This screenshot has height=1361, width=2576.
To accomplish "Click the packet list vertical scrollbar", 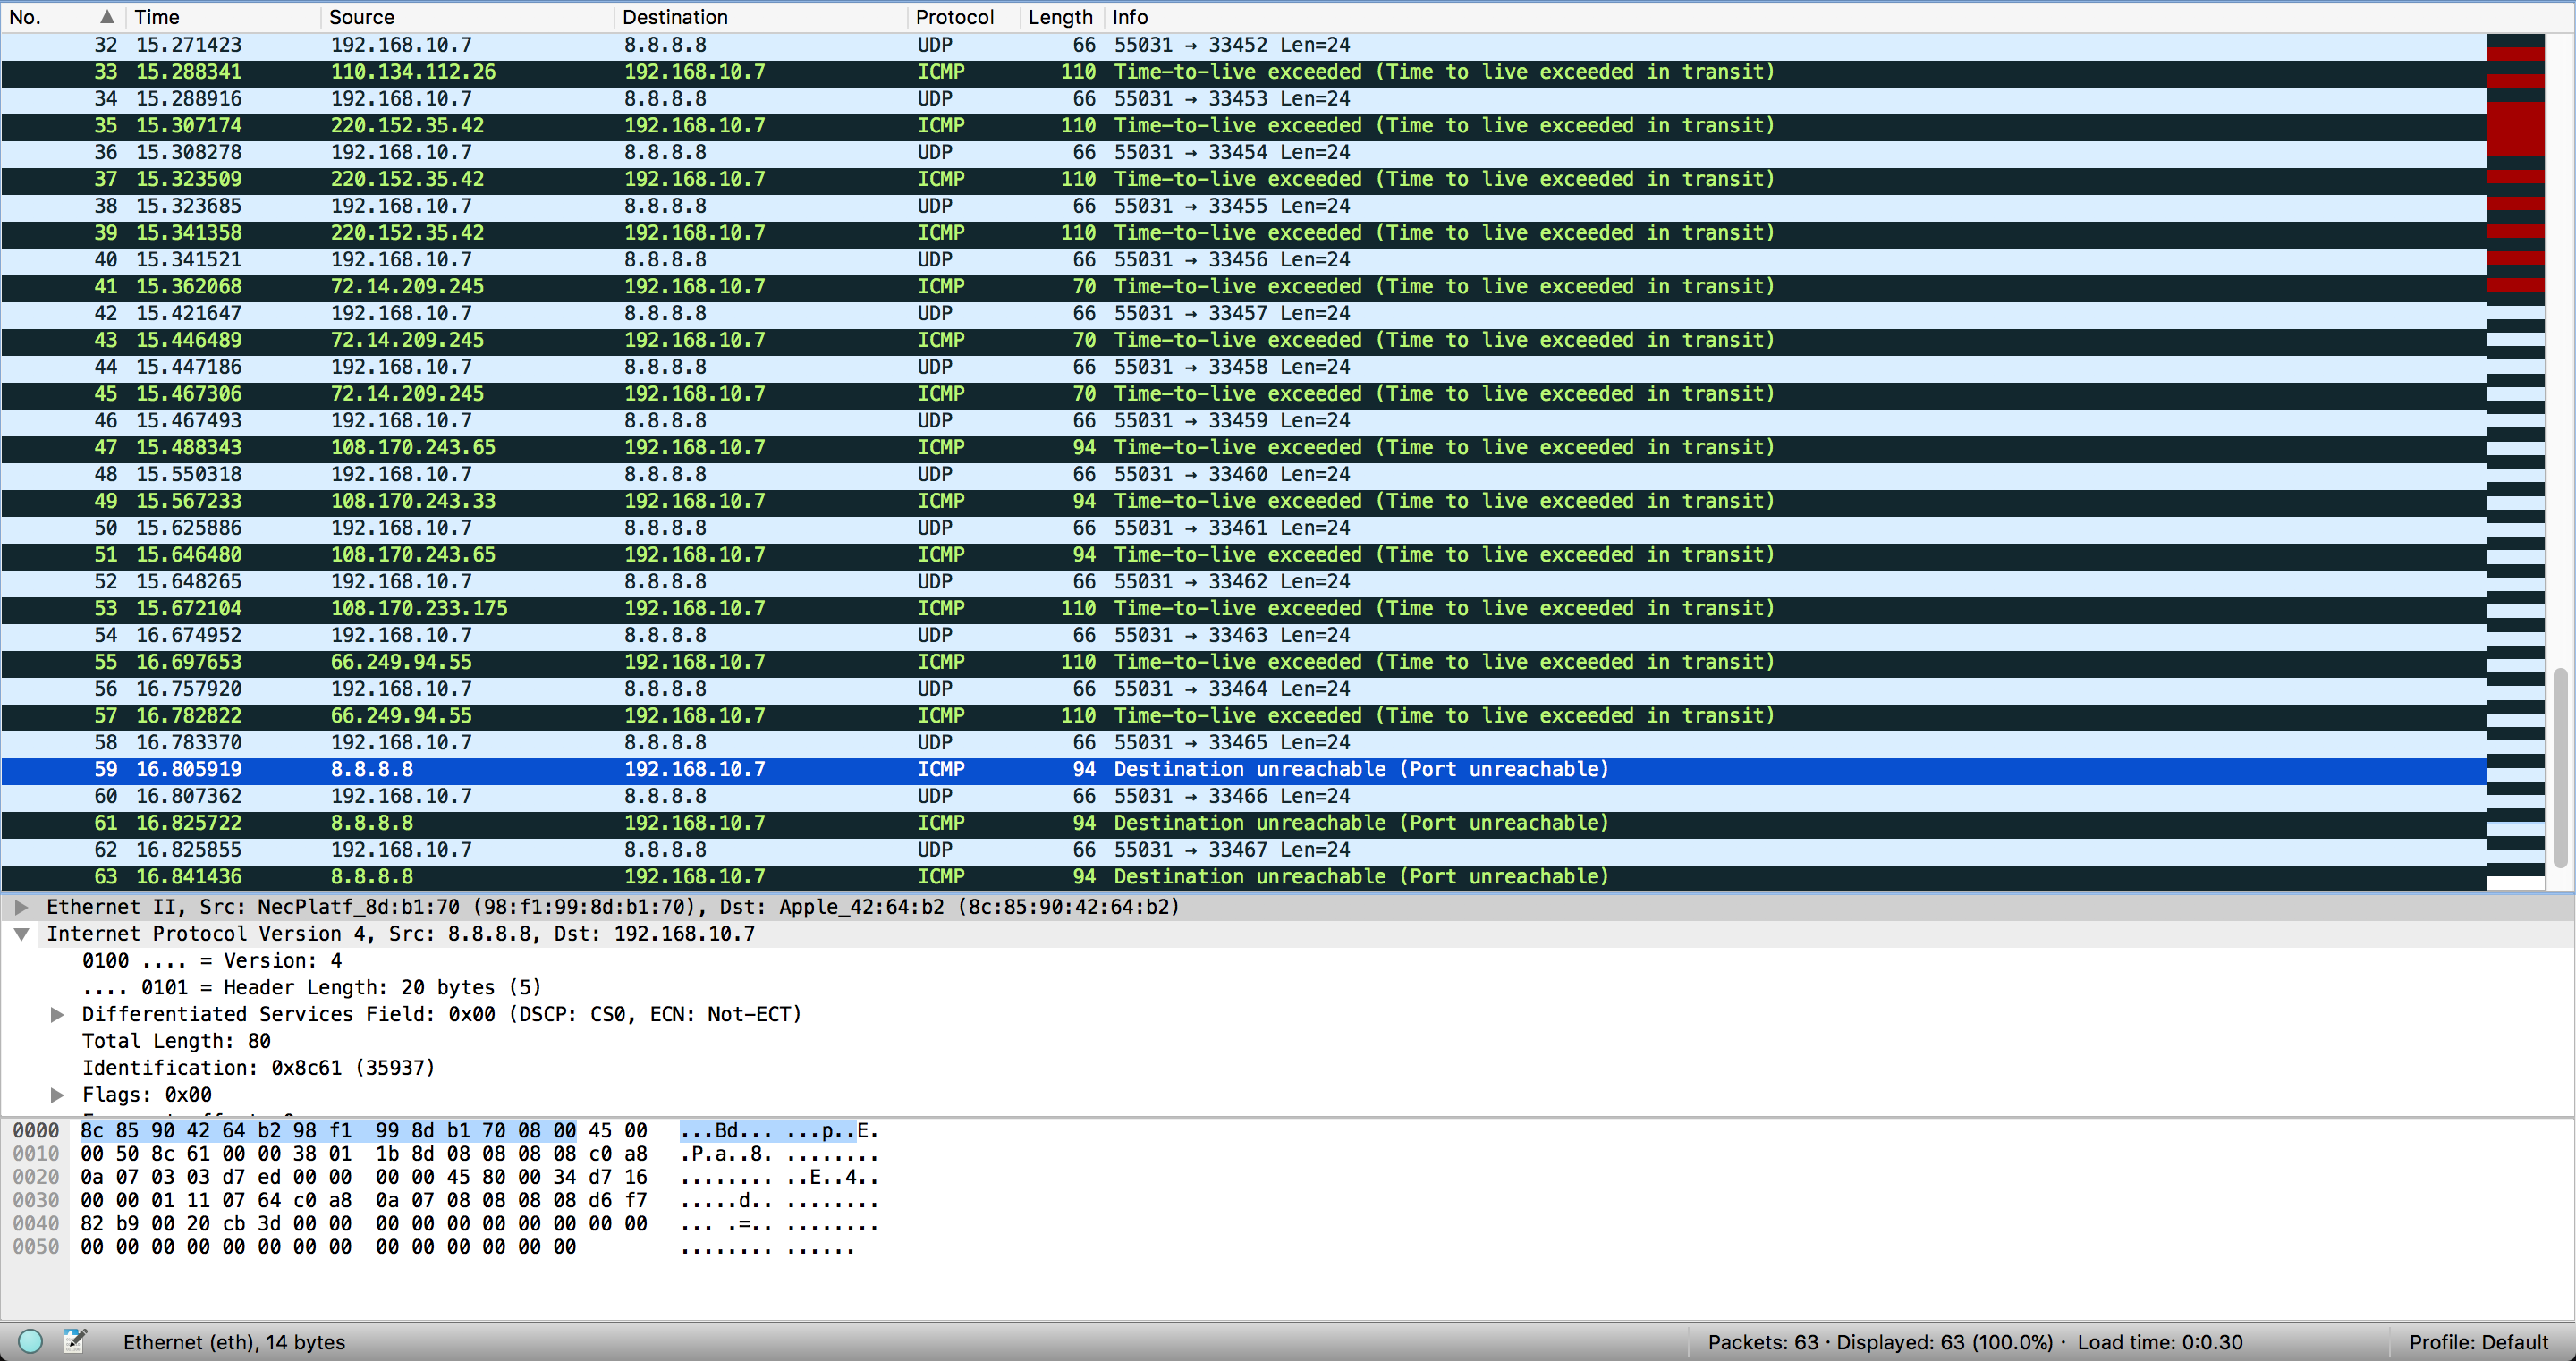I will [x=2560, y=767].
